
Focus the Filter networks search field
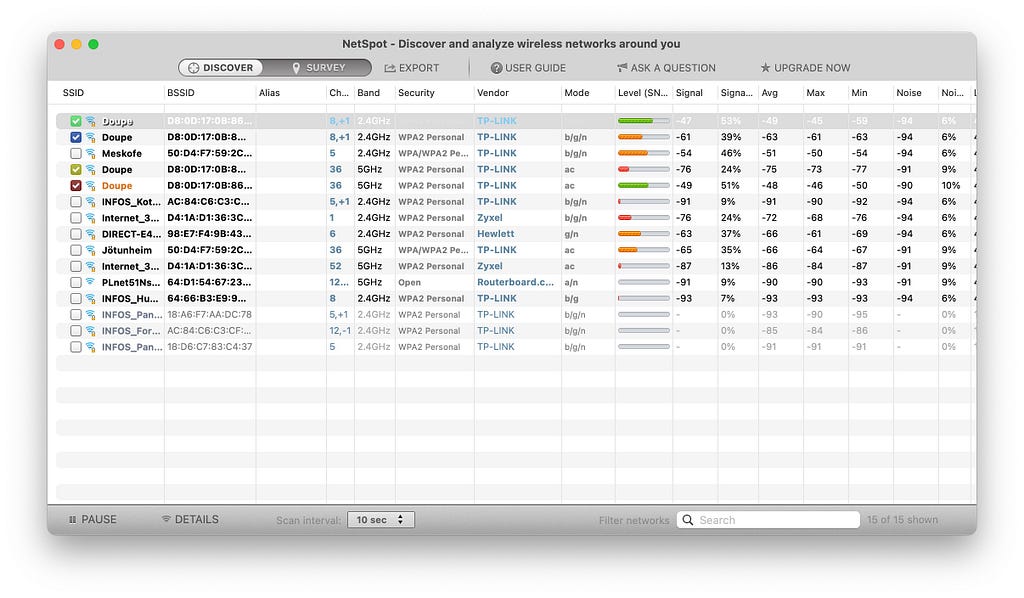(768, 520)
